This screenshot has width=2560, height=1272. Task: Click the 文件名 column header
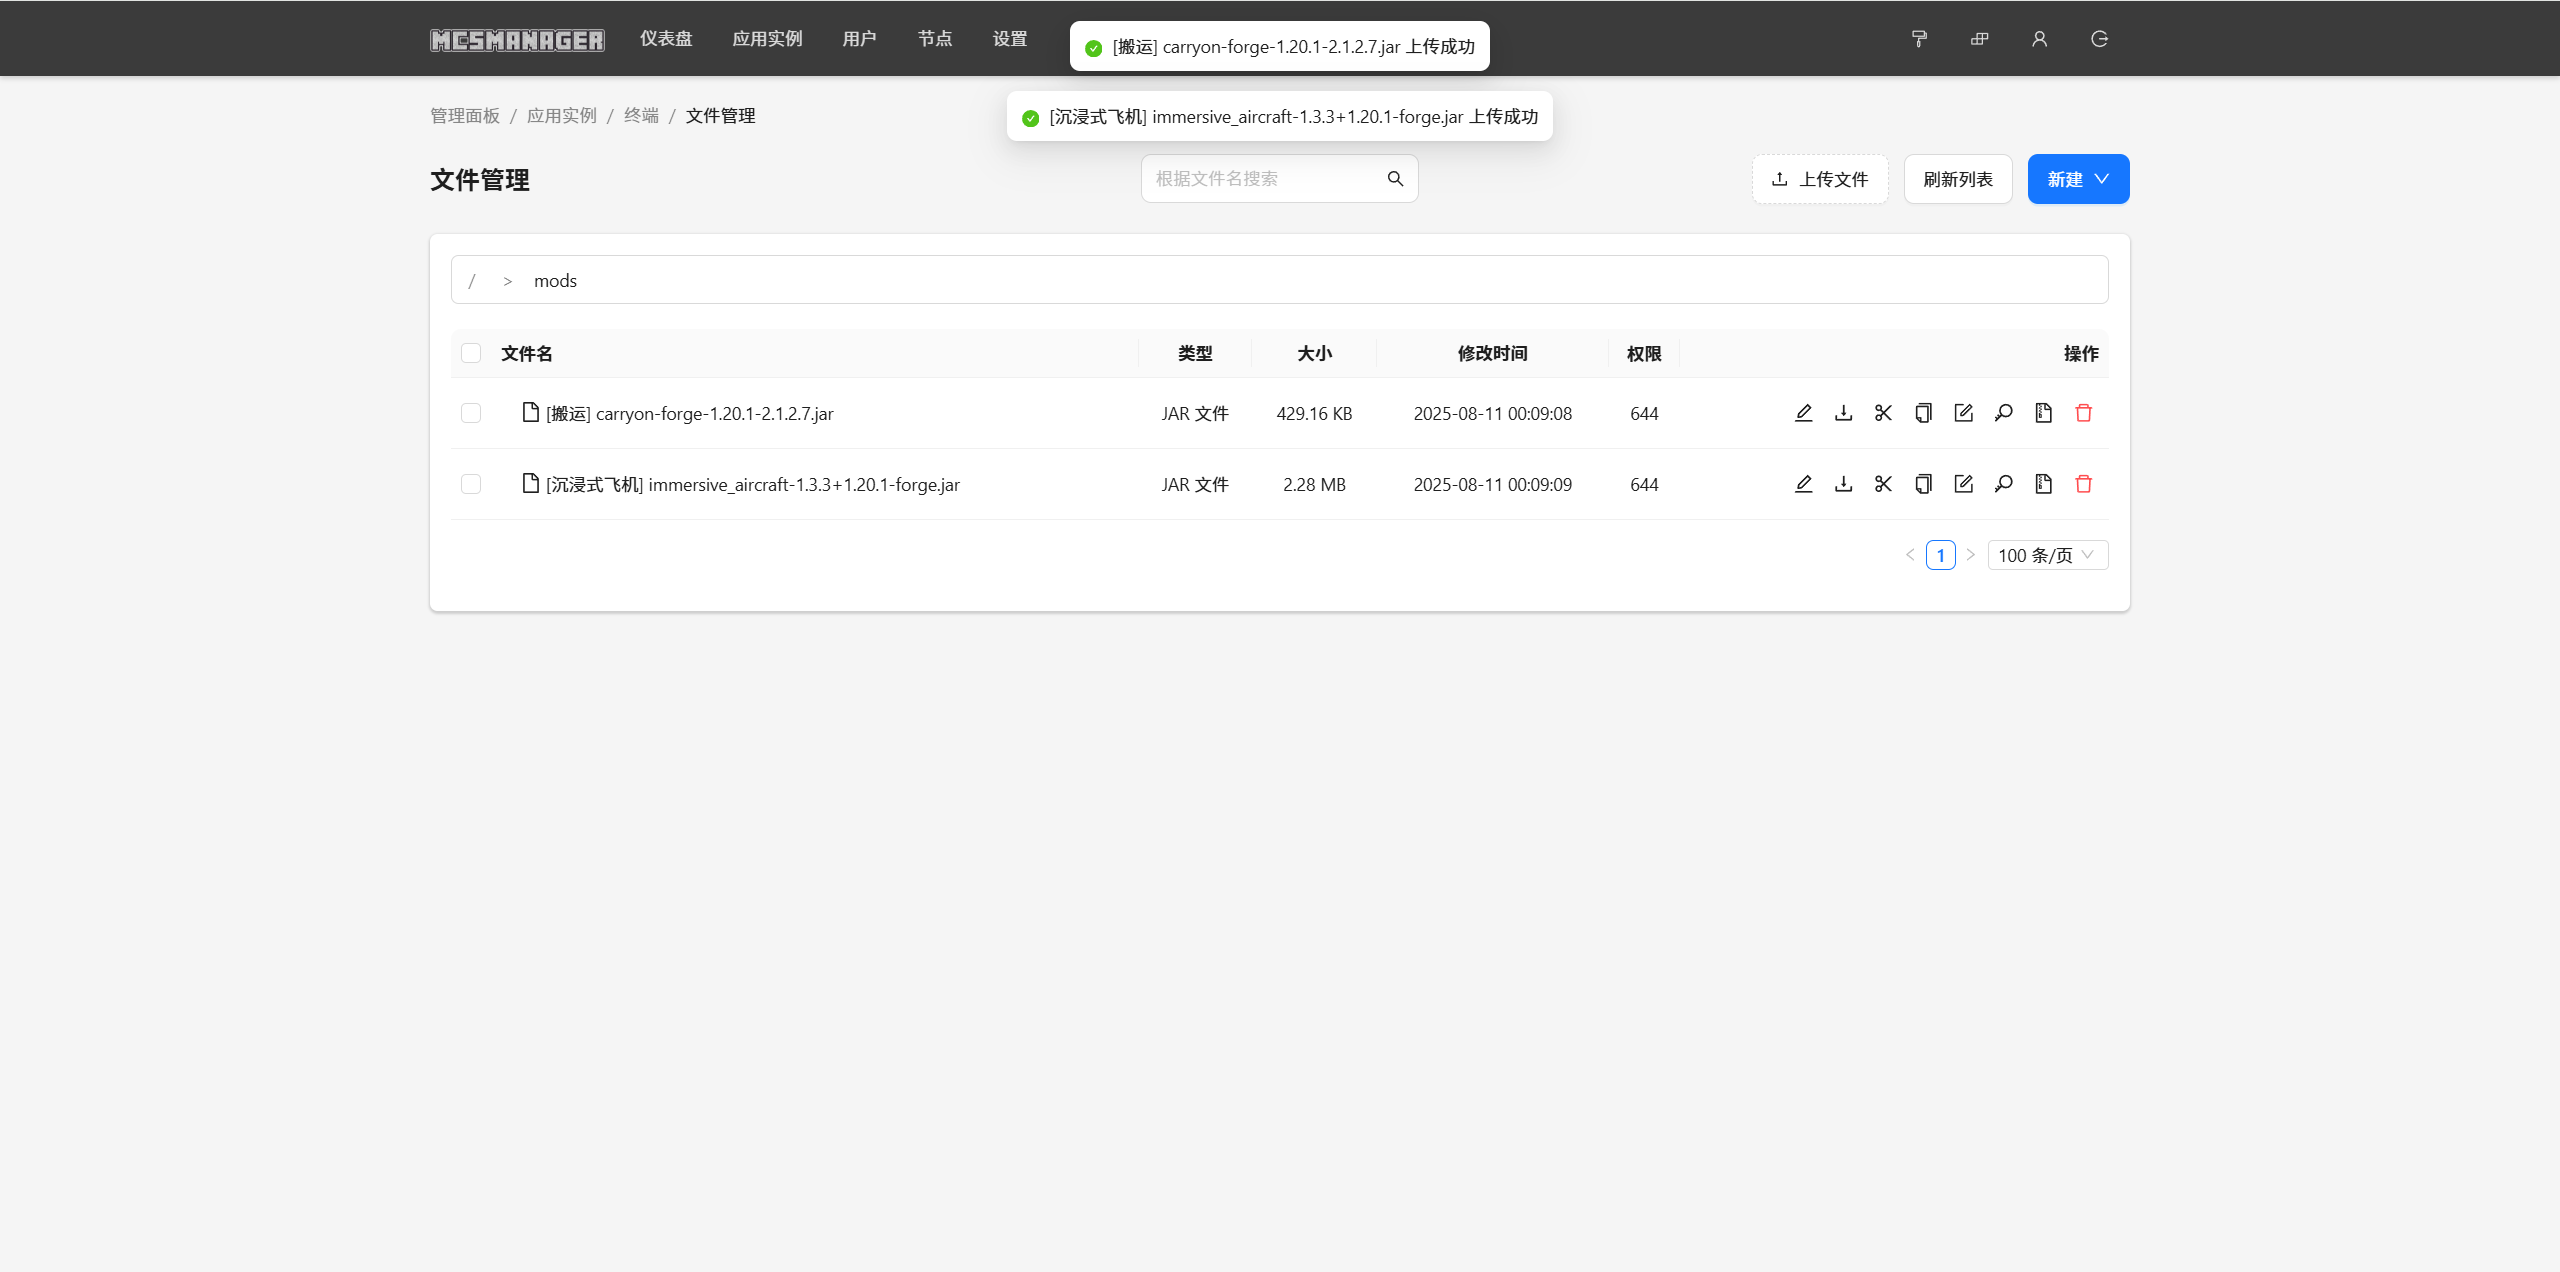point(527,354)
